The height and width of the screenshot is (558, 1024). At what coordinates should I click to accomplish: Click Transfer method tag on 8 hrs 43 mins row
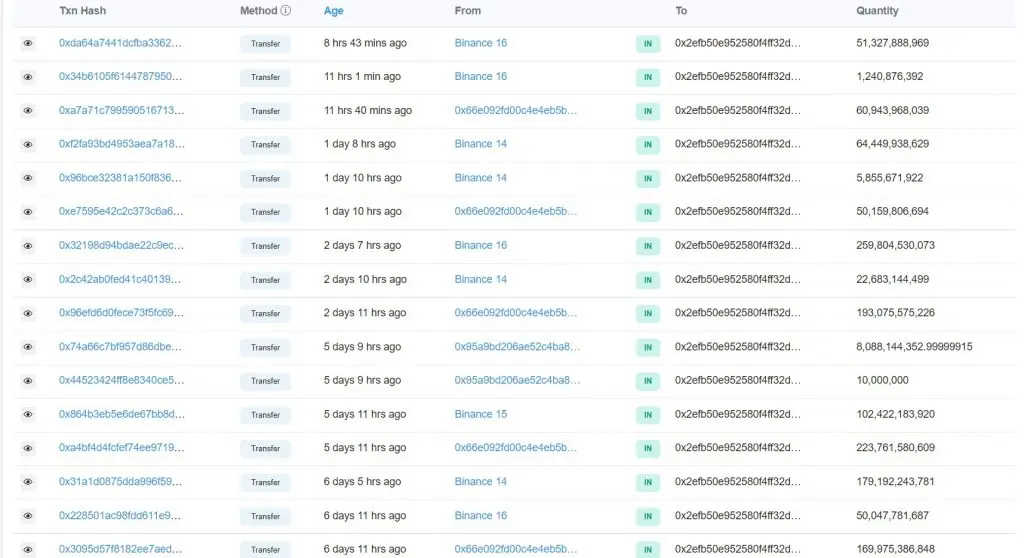(265, 44)
